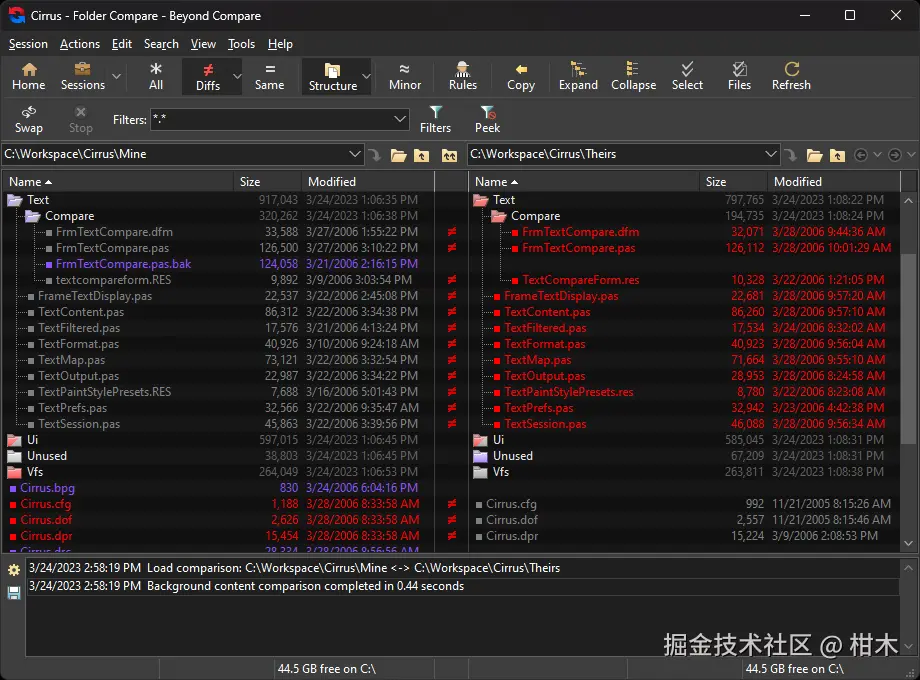920x680 pixels.
Task: Click the set-base-folders icon in center
Action: (449, 155)
